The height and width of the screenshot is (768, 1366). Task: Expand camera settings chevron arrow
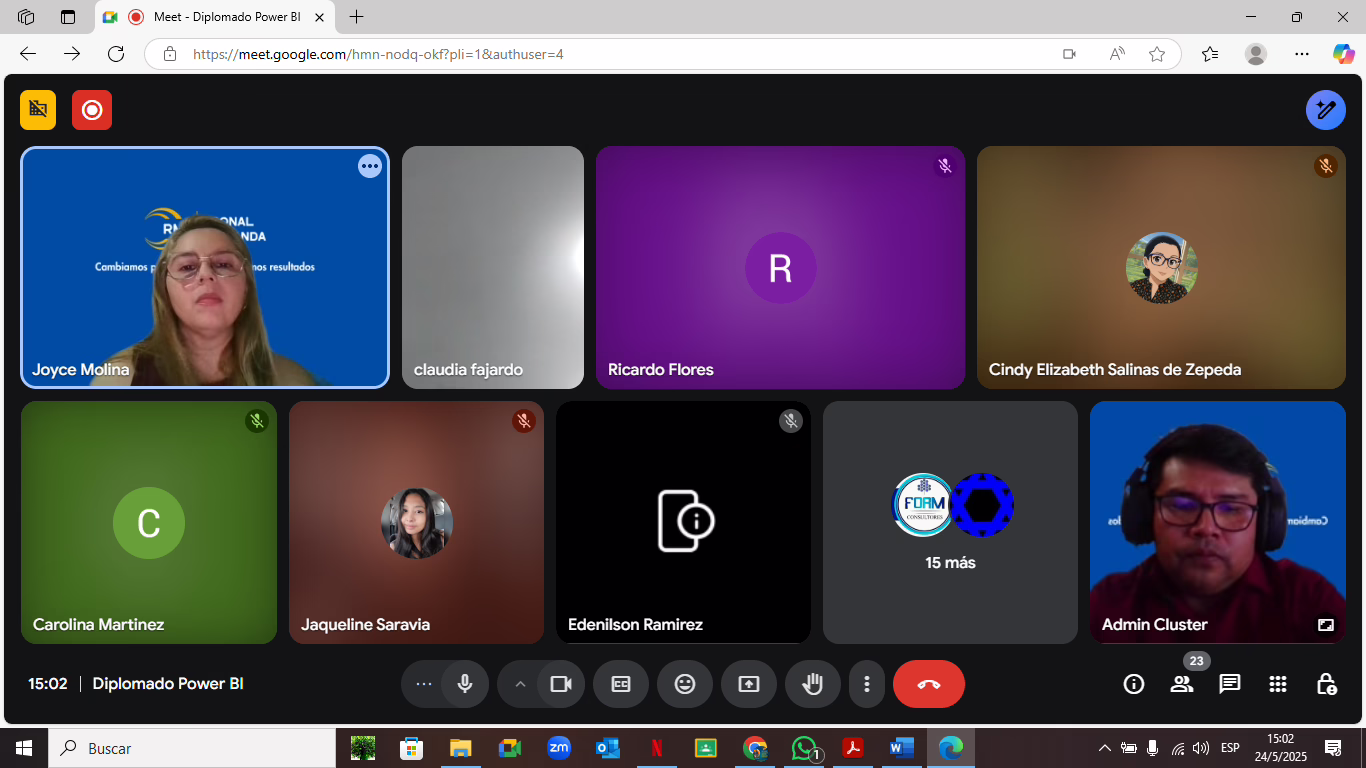(x=520, y=684)
